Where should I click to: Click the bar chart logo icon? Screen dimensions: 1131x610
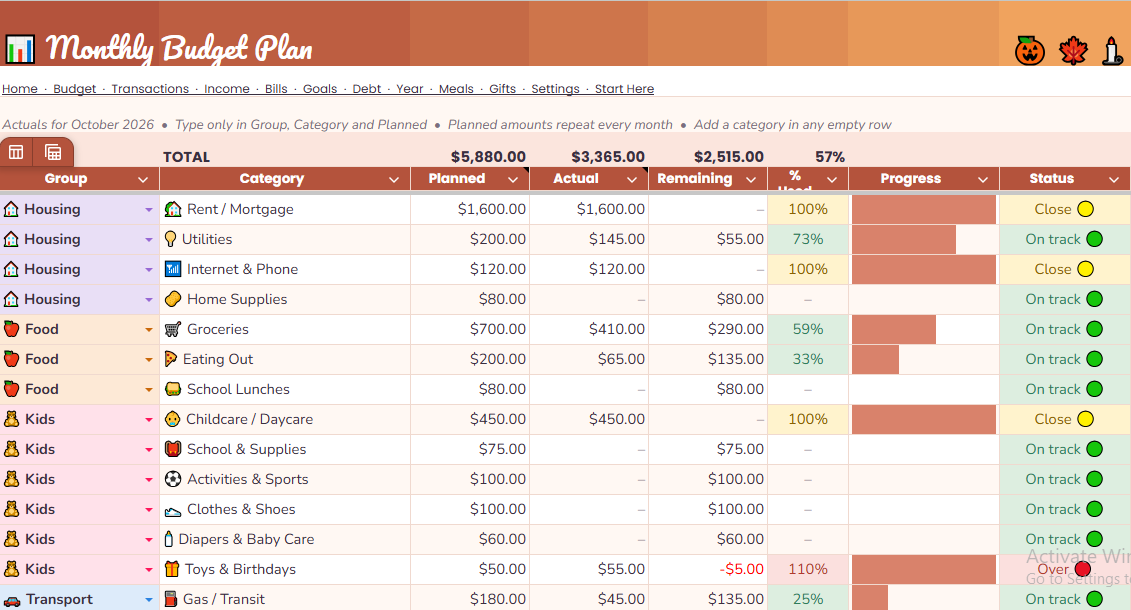[19, 50]
